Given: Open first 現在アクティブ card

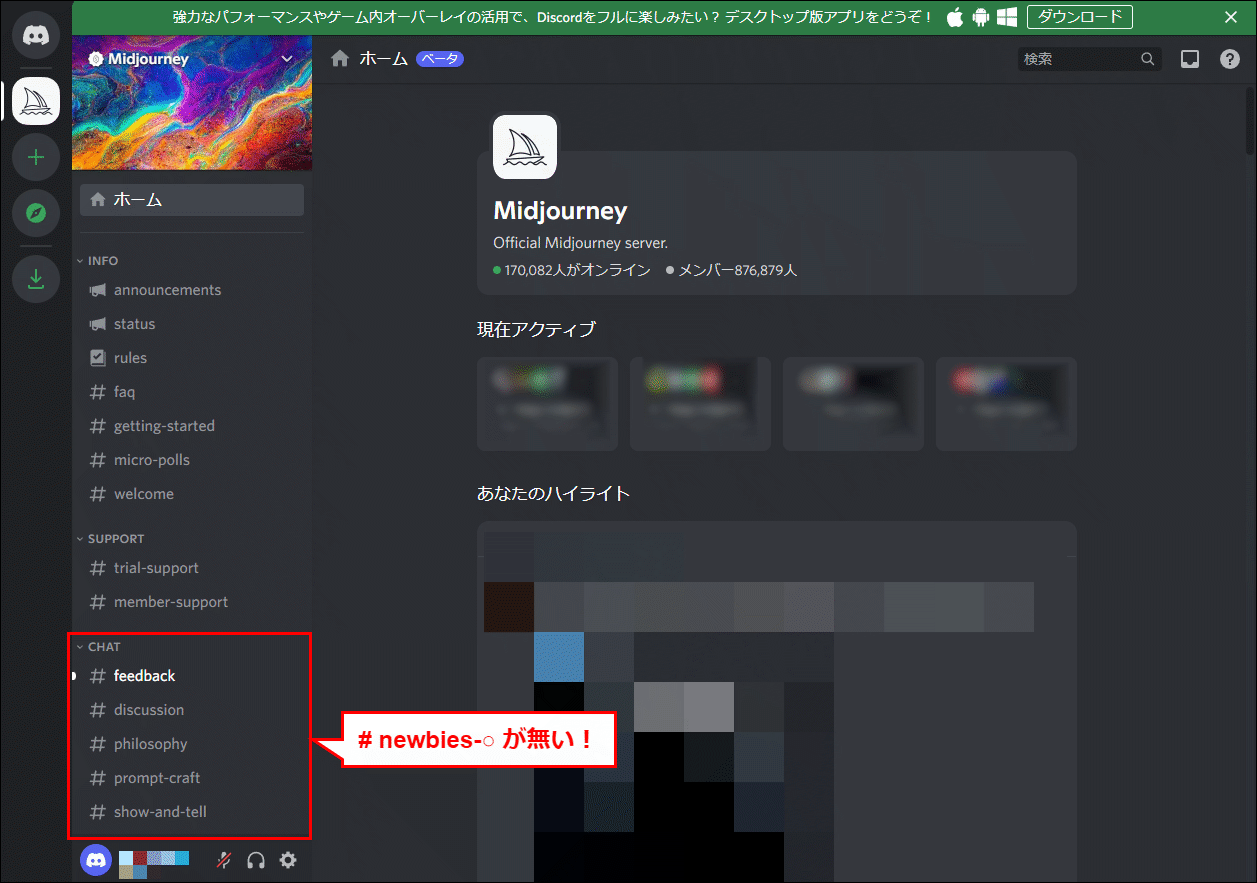Looking at the screenshot, I should (x=547, y=404).
